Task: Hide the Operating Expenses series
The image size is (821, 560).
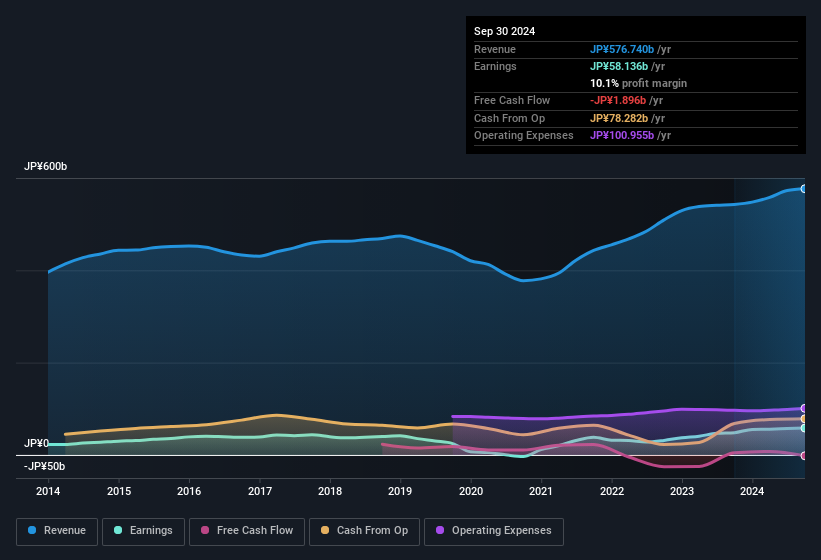Action: click(493, 530)
